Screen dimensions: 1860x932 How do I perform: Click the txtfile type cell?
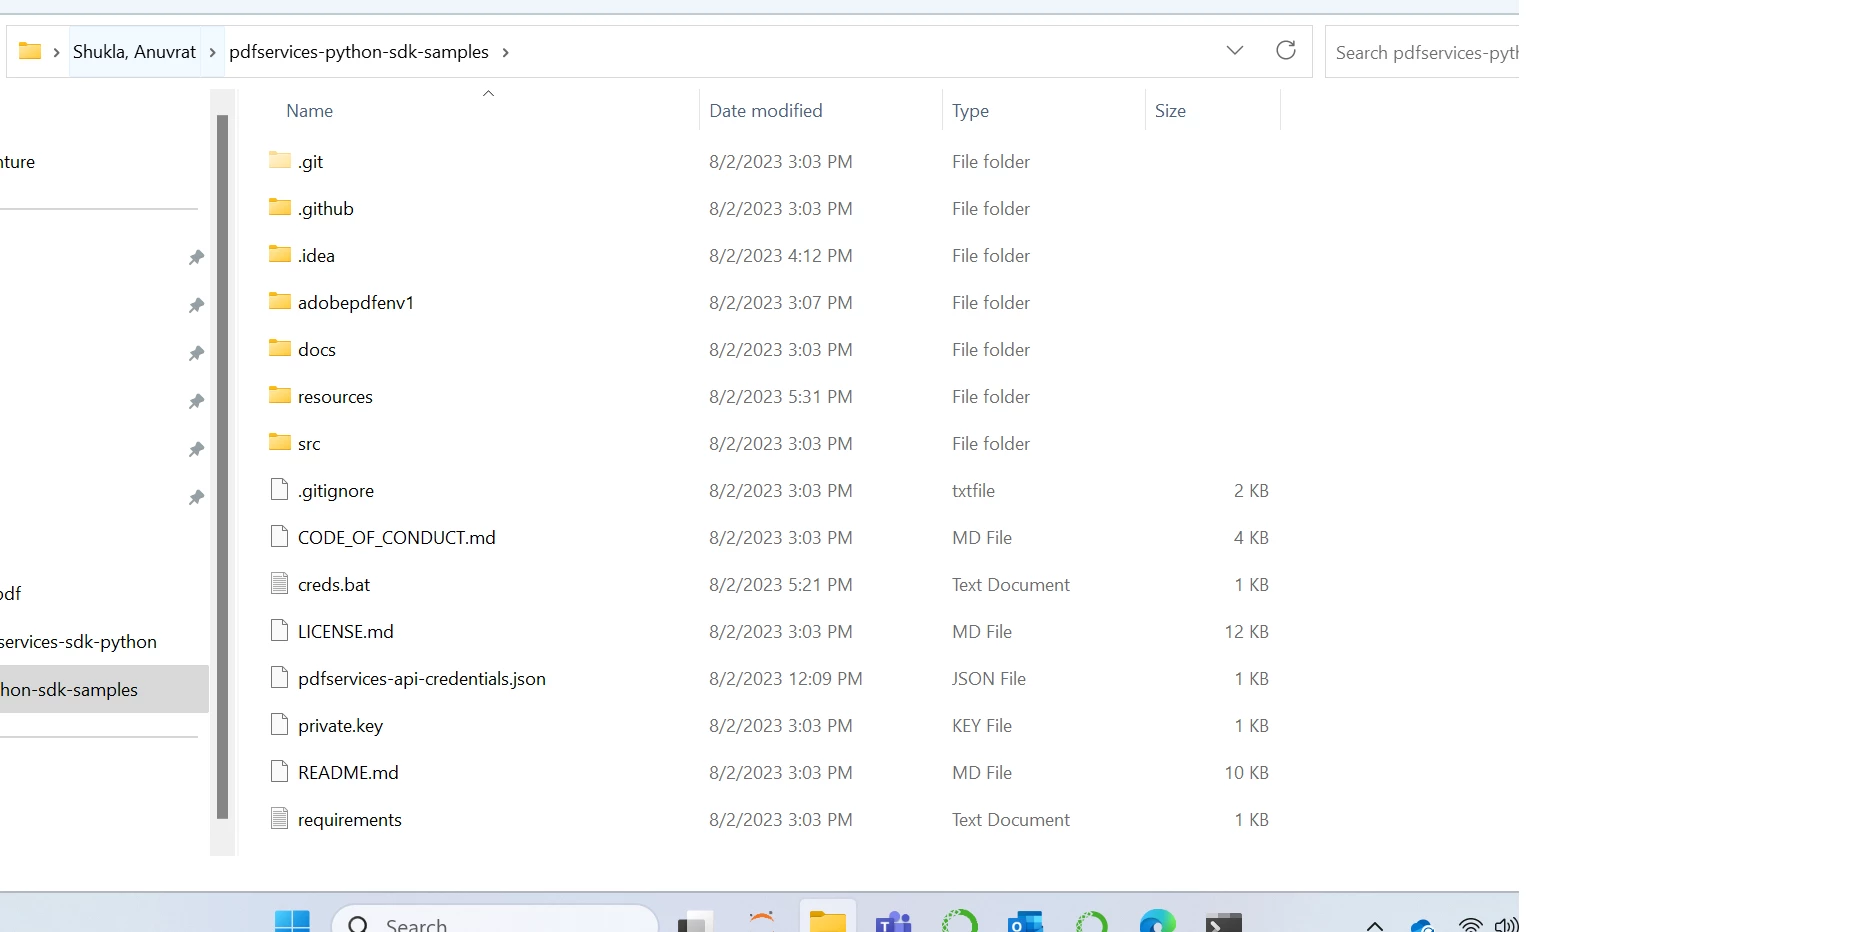click(973, 490)
